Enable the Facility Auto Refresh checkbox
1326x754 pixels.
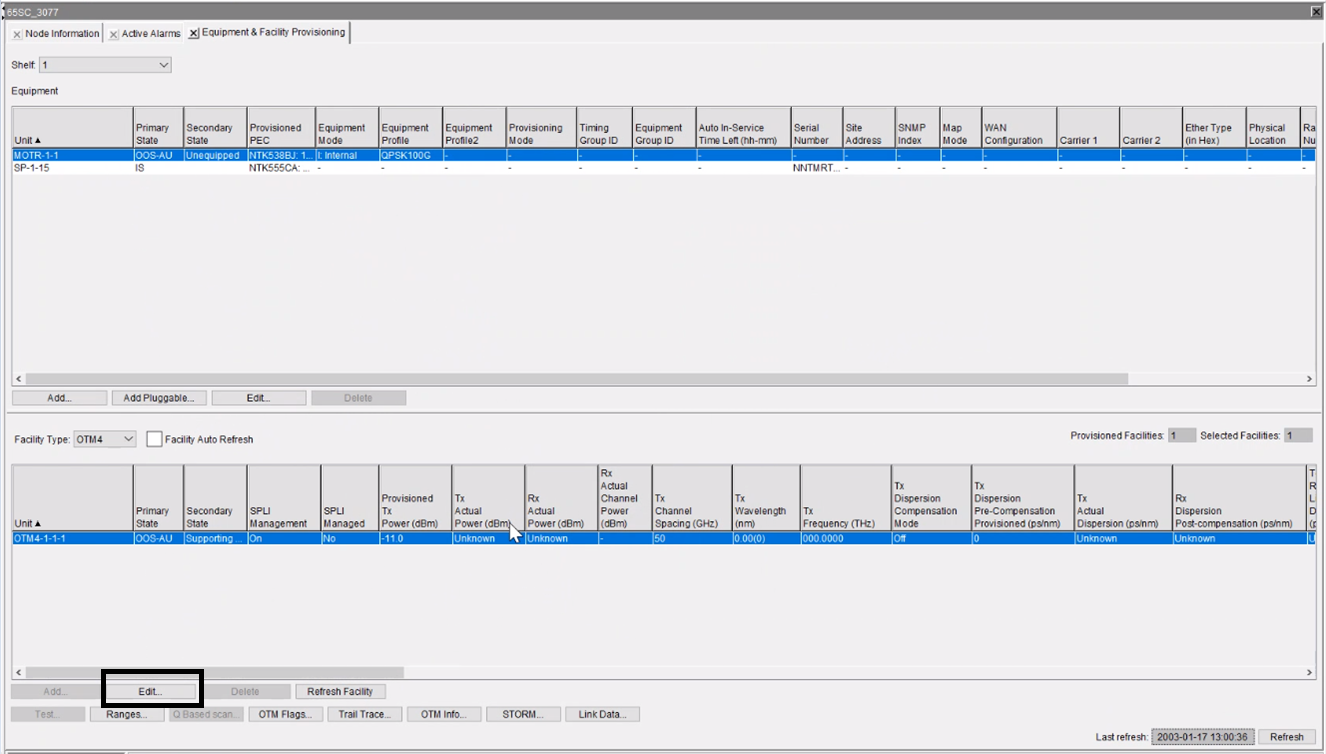154,438
